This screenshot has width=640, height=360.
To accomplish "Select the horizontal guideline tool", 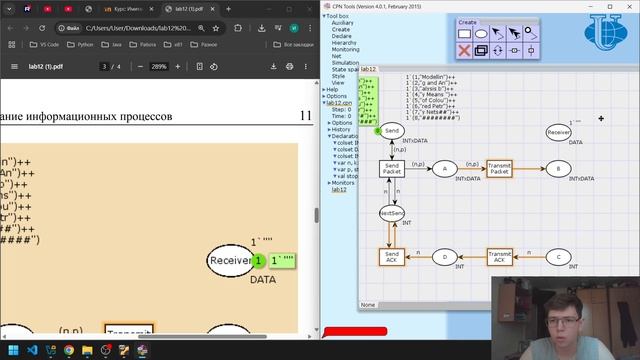I will [514, 51].
